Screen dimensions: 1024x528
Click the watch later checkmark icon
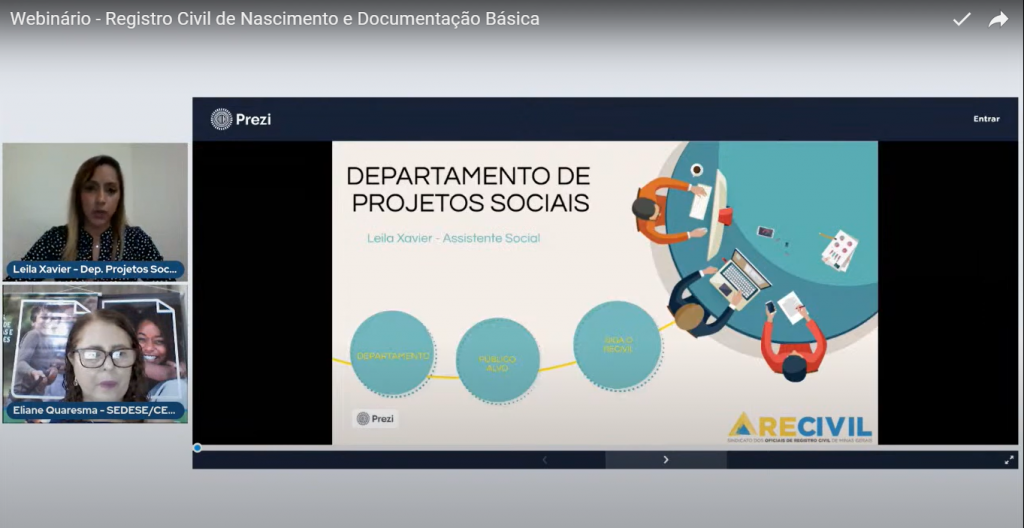pyautogui.click(x=962, y=19)
